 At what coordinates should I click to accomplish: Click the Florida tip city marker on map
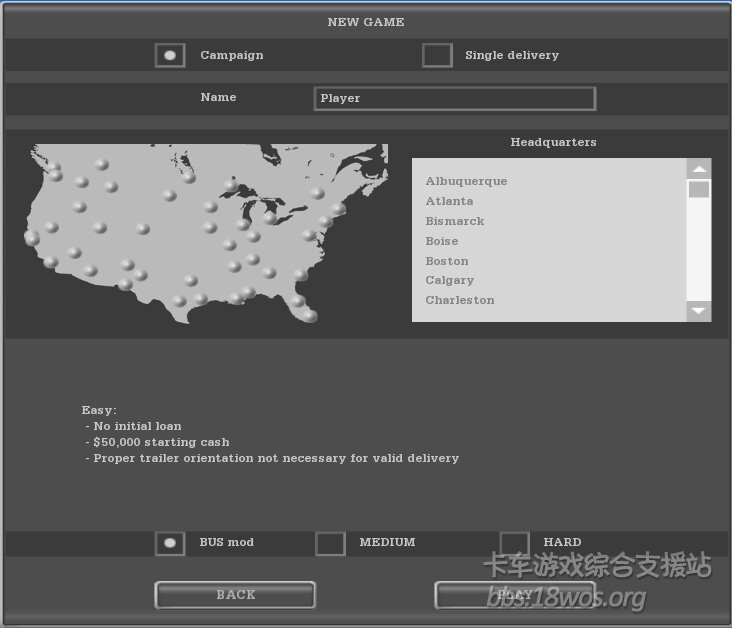pos(309,316)
